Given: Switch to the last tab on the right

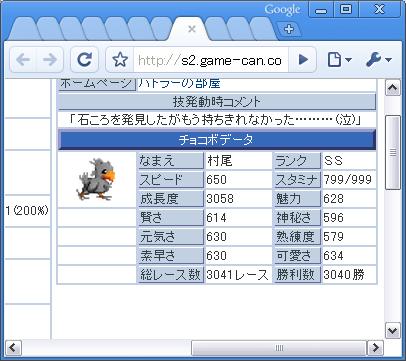Looking at the screenshot, I should [x=262, y=29].
